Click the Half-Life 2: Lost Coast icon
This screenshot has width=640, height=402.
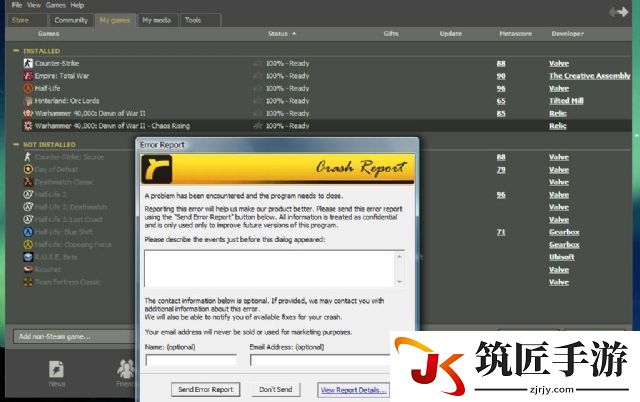(x=28, y=220)
